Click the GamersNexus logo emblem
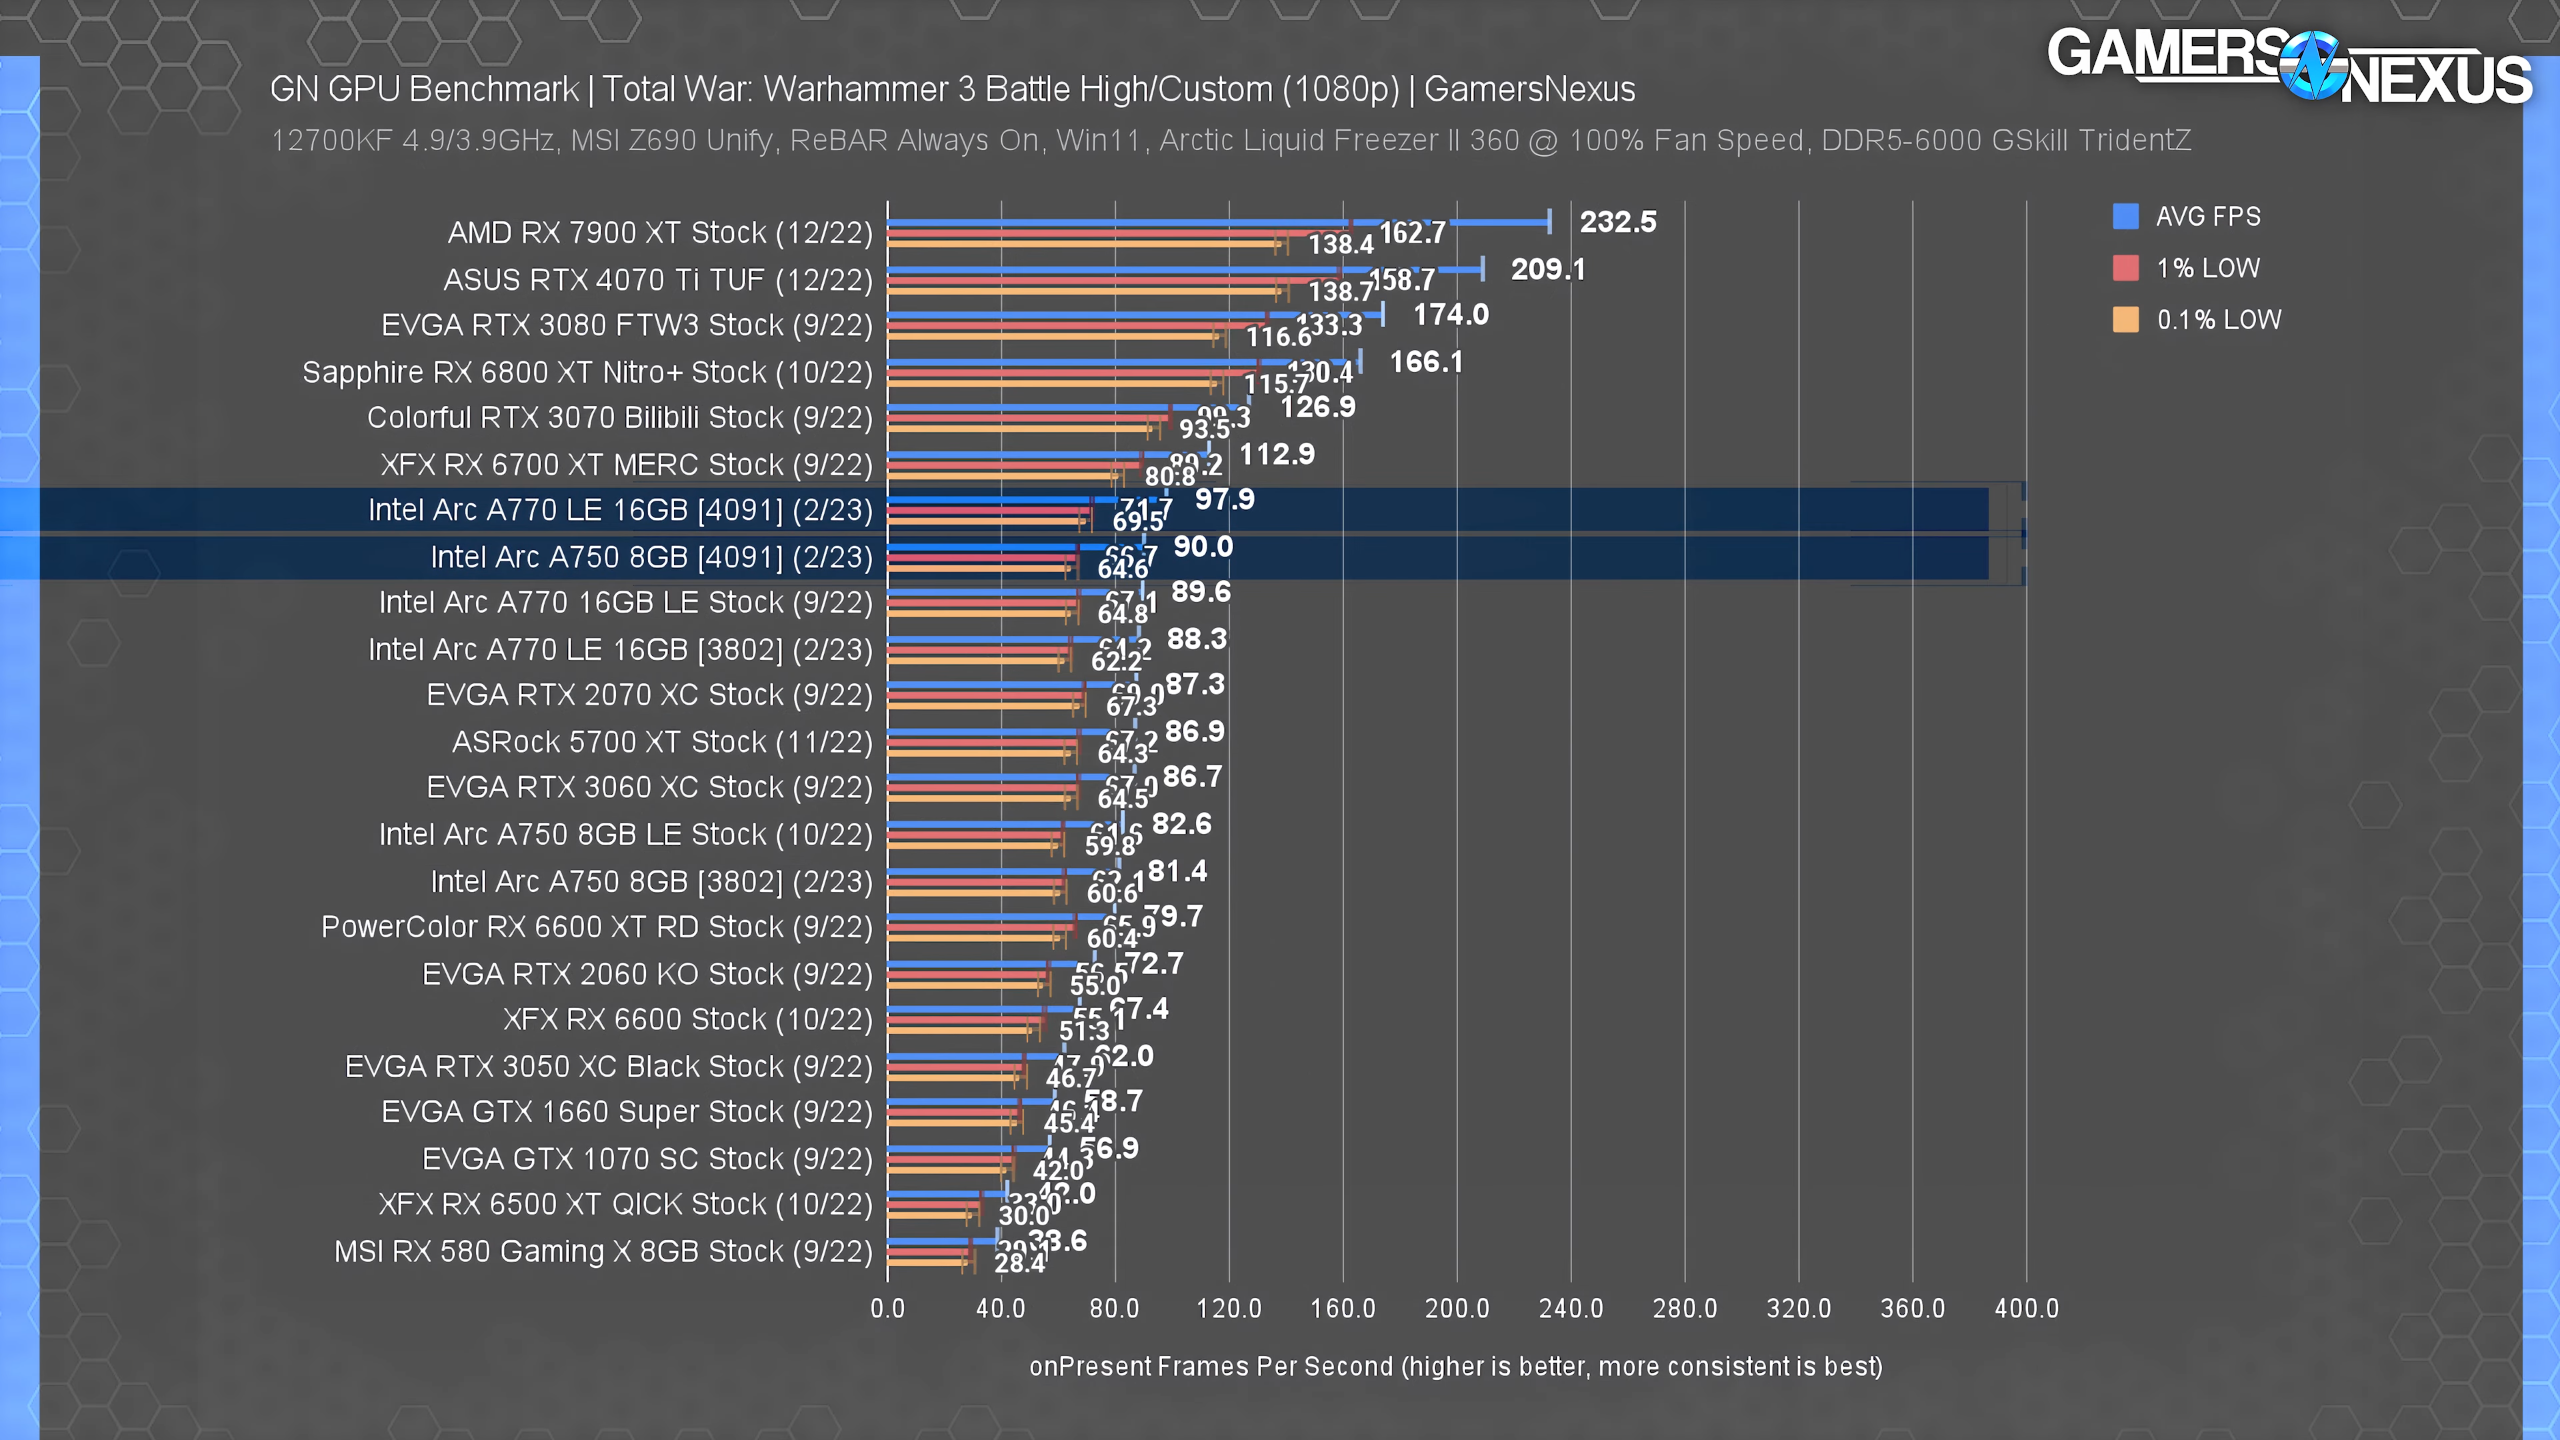Viewport: 2560px width, 1440px height. click(2313, 66)
